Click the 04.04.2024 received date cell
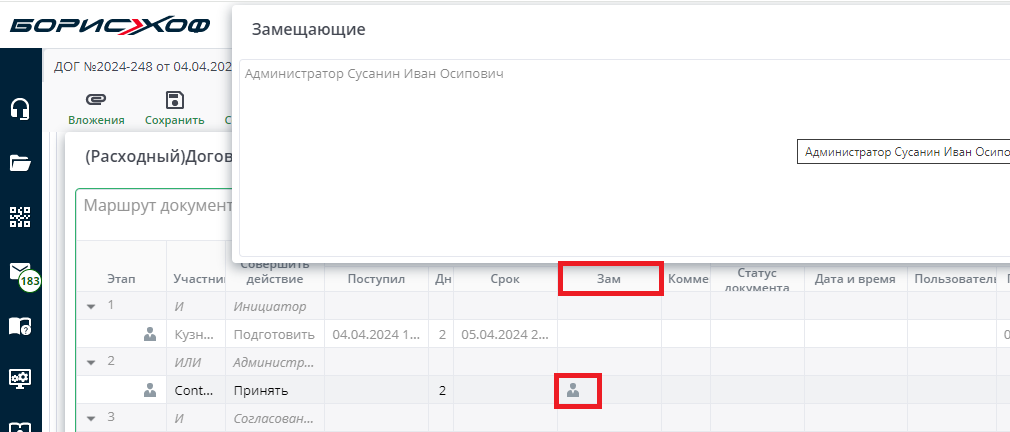Viewport: 1010px width, 432px height. coord(376,334)
